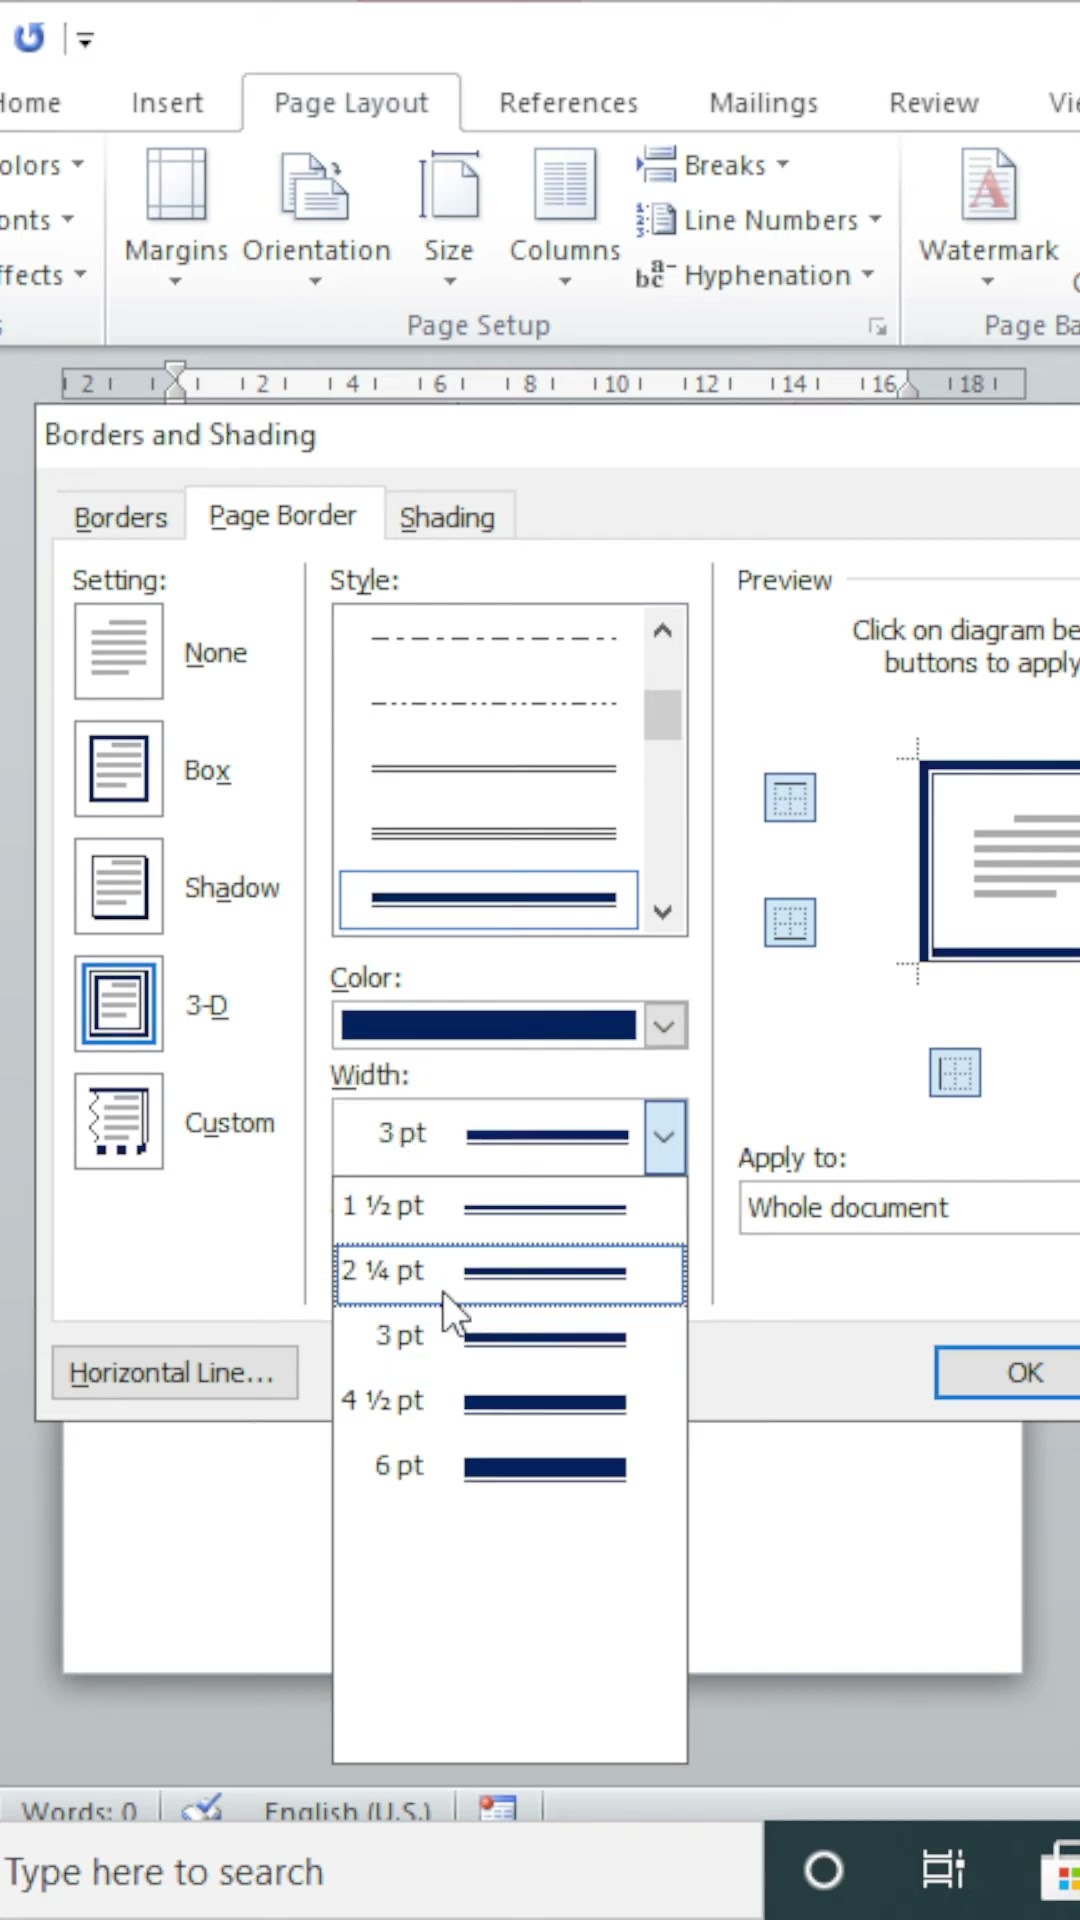The image size is (1080, 1920).
Task: Choose the thick solid line style
Action: pyautogui.click(x=489, y=899)
